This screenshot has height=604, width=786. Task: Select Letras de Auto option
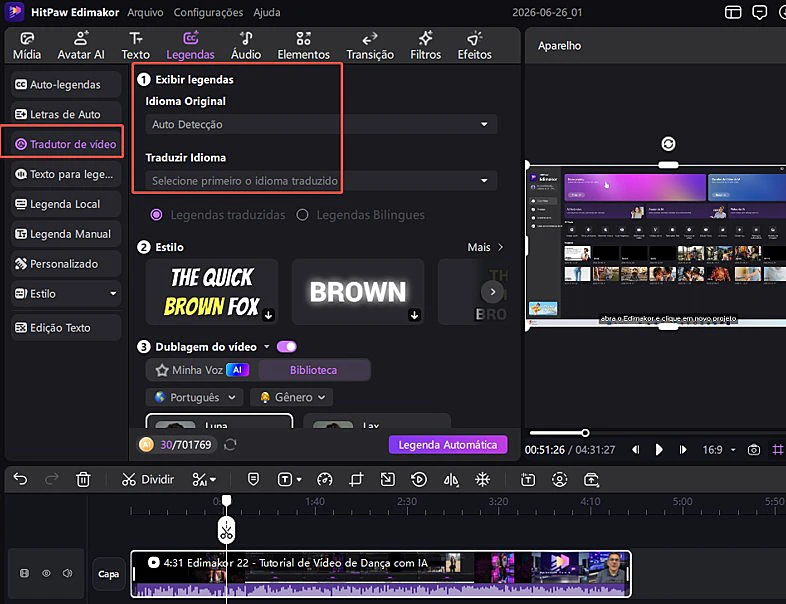[66, 114]
